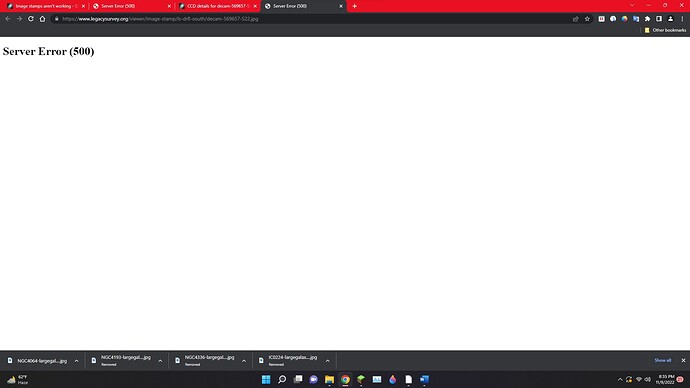
Task: Open the white document app on taskbar
Action: pyautogui.click(x=409, y=379)
